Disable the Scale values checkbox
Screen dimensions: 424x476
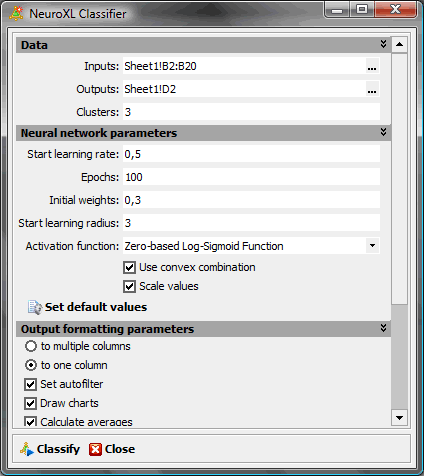129,286
